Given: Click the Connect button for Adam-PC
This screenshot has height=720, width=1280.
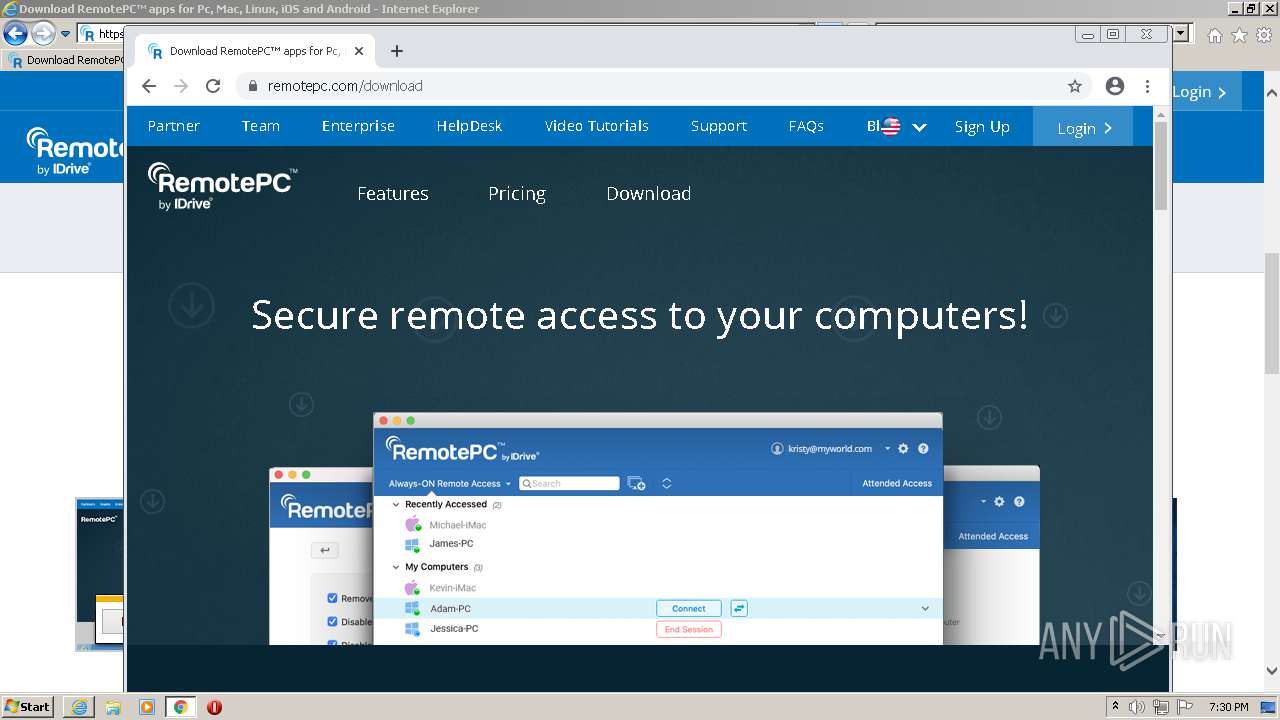Looking at the screenshot, I should (689, 608).
